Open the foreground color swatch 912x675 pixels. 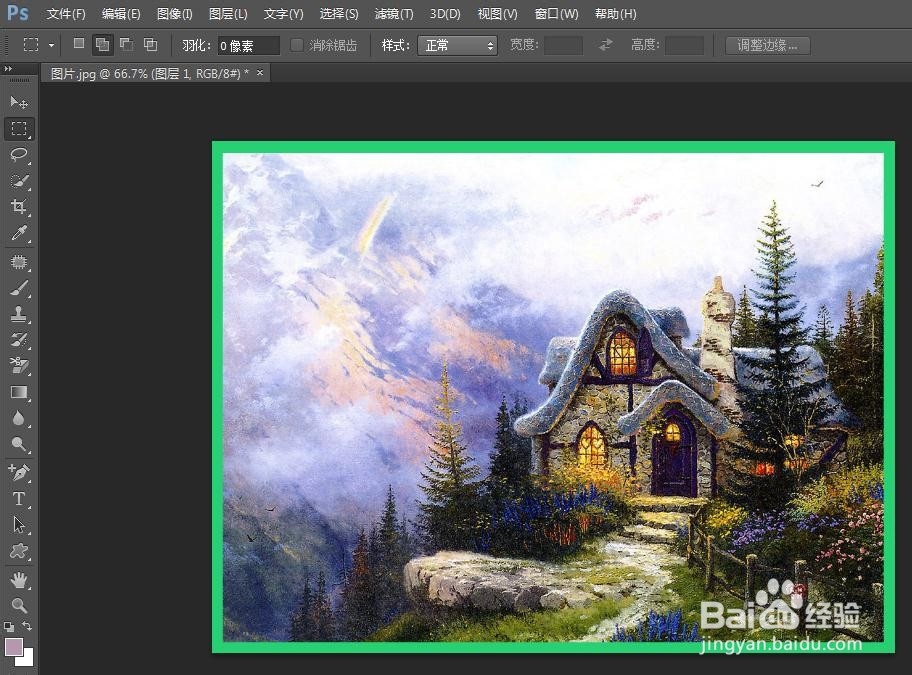click(x=14, y=647)
